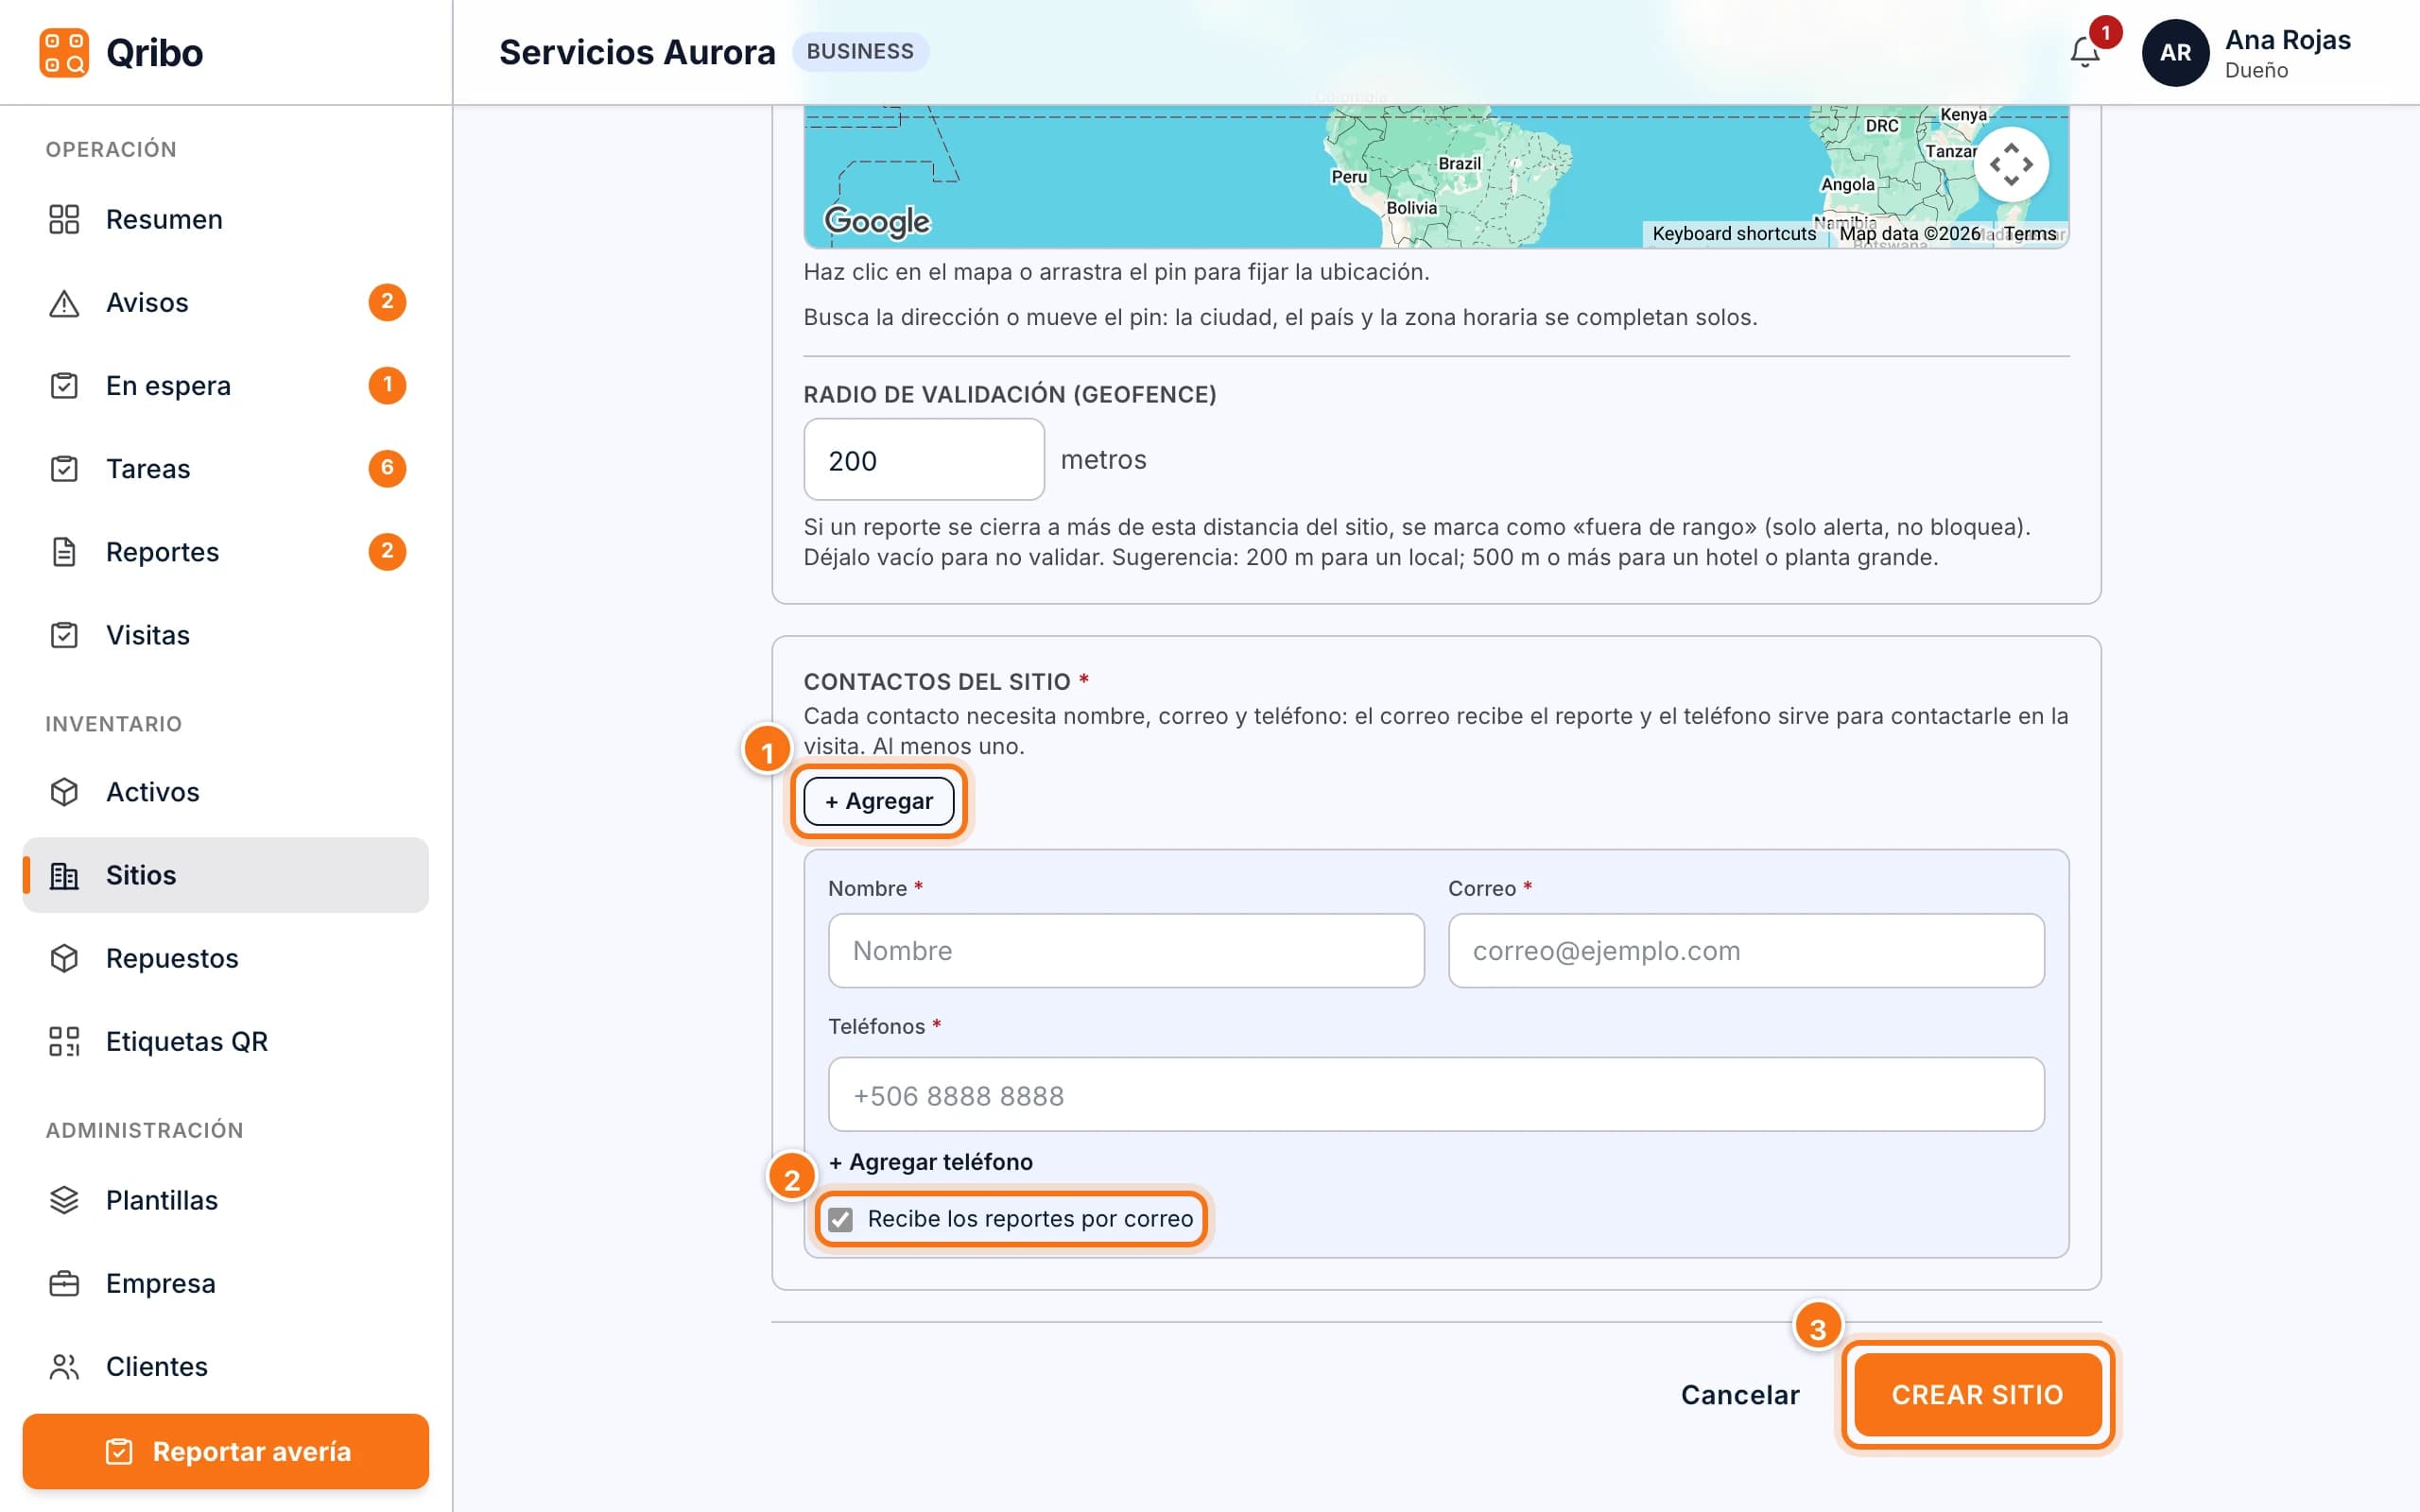Click the Empresa briefcase icon
2420x1512 pixels.
pyautogui.click(x=64, y=1283)
